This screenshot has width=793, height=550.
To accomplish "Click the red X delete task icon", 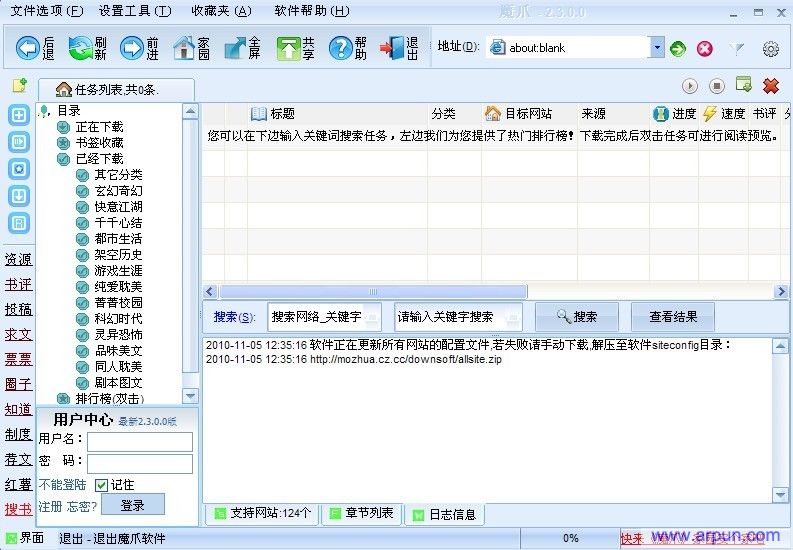I will click(770, 87).
